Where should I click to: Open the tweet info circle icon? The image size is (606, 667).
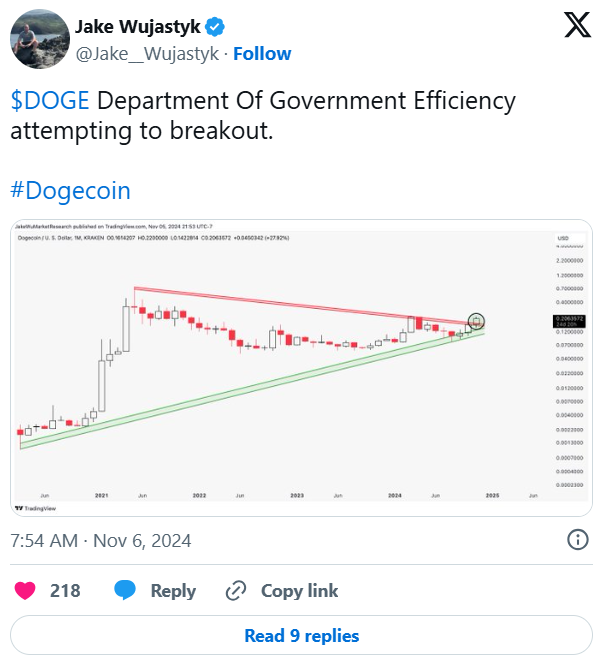click(578, 540)
